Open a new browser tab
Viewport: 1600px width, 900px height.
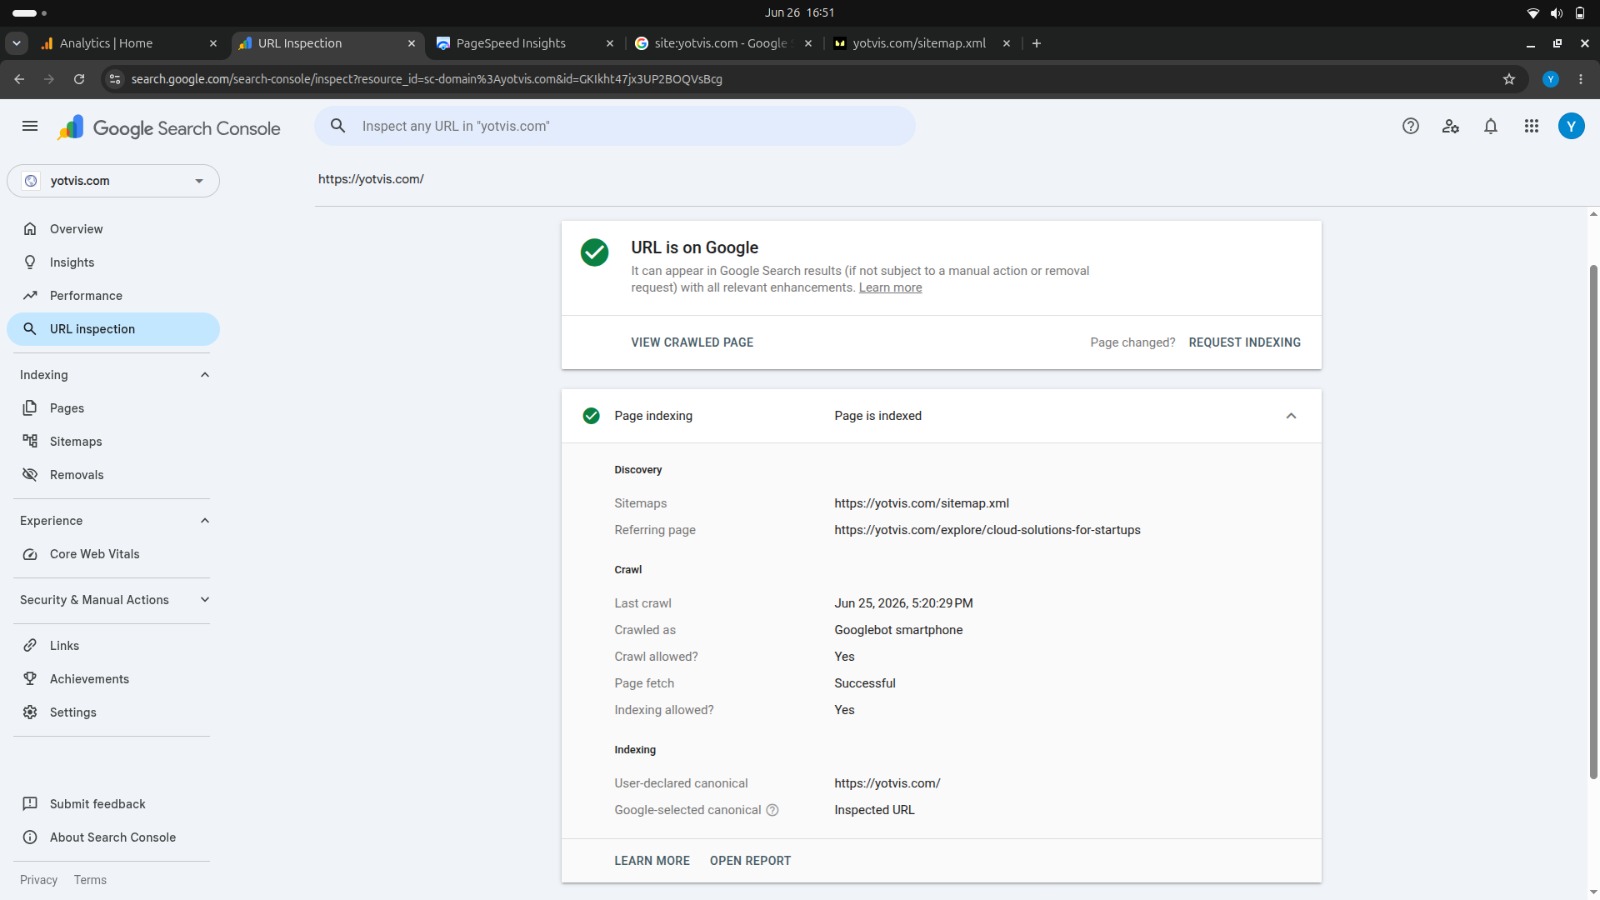[x=1036, y=43]
